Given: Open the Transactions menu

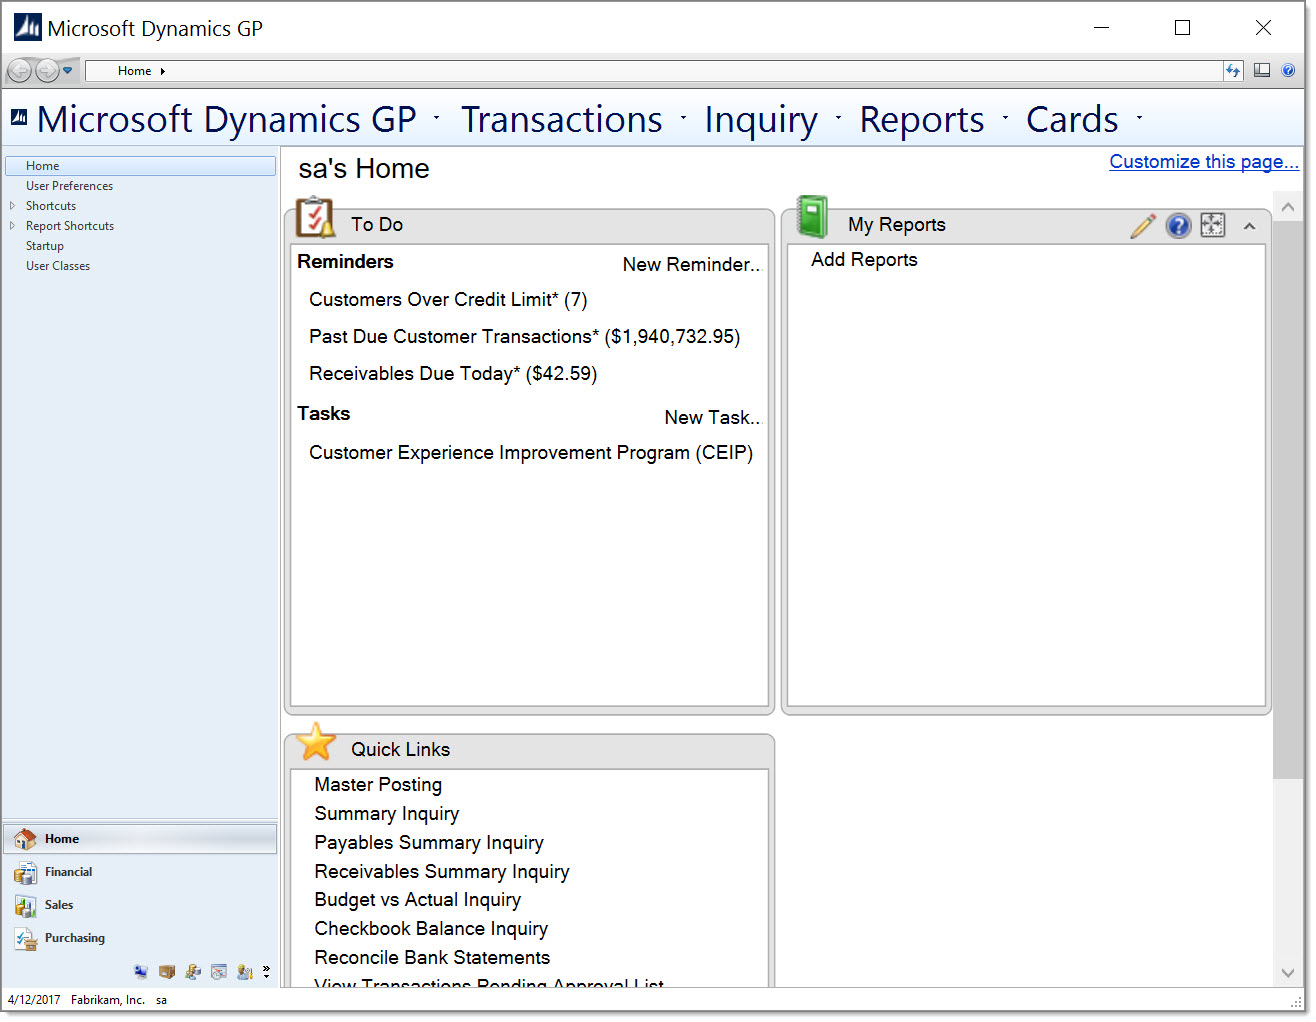Looking at the screenshot, I should (x=562, y=119).
